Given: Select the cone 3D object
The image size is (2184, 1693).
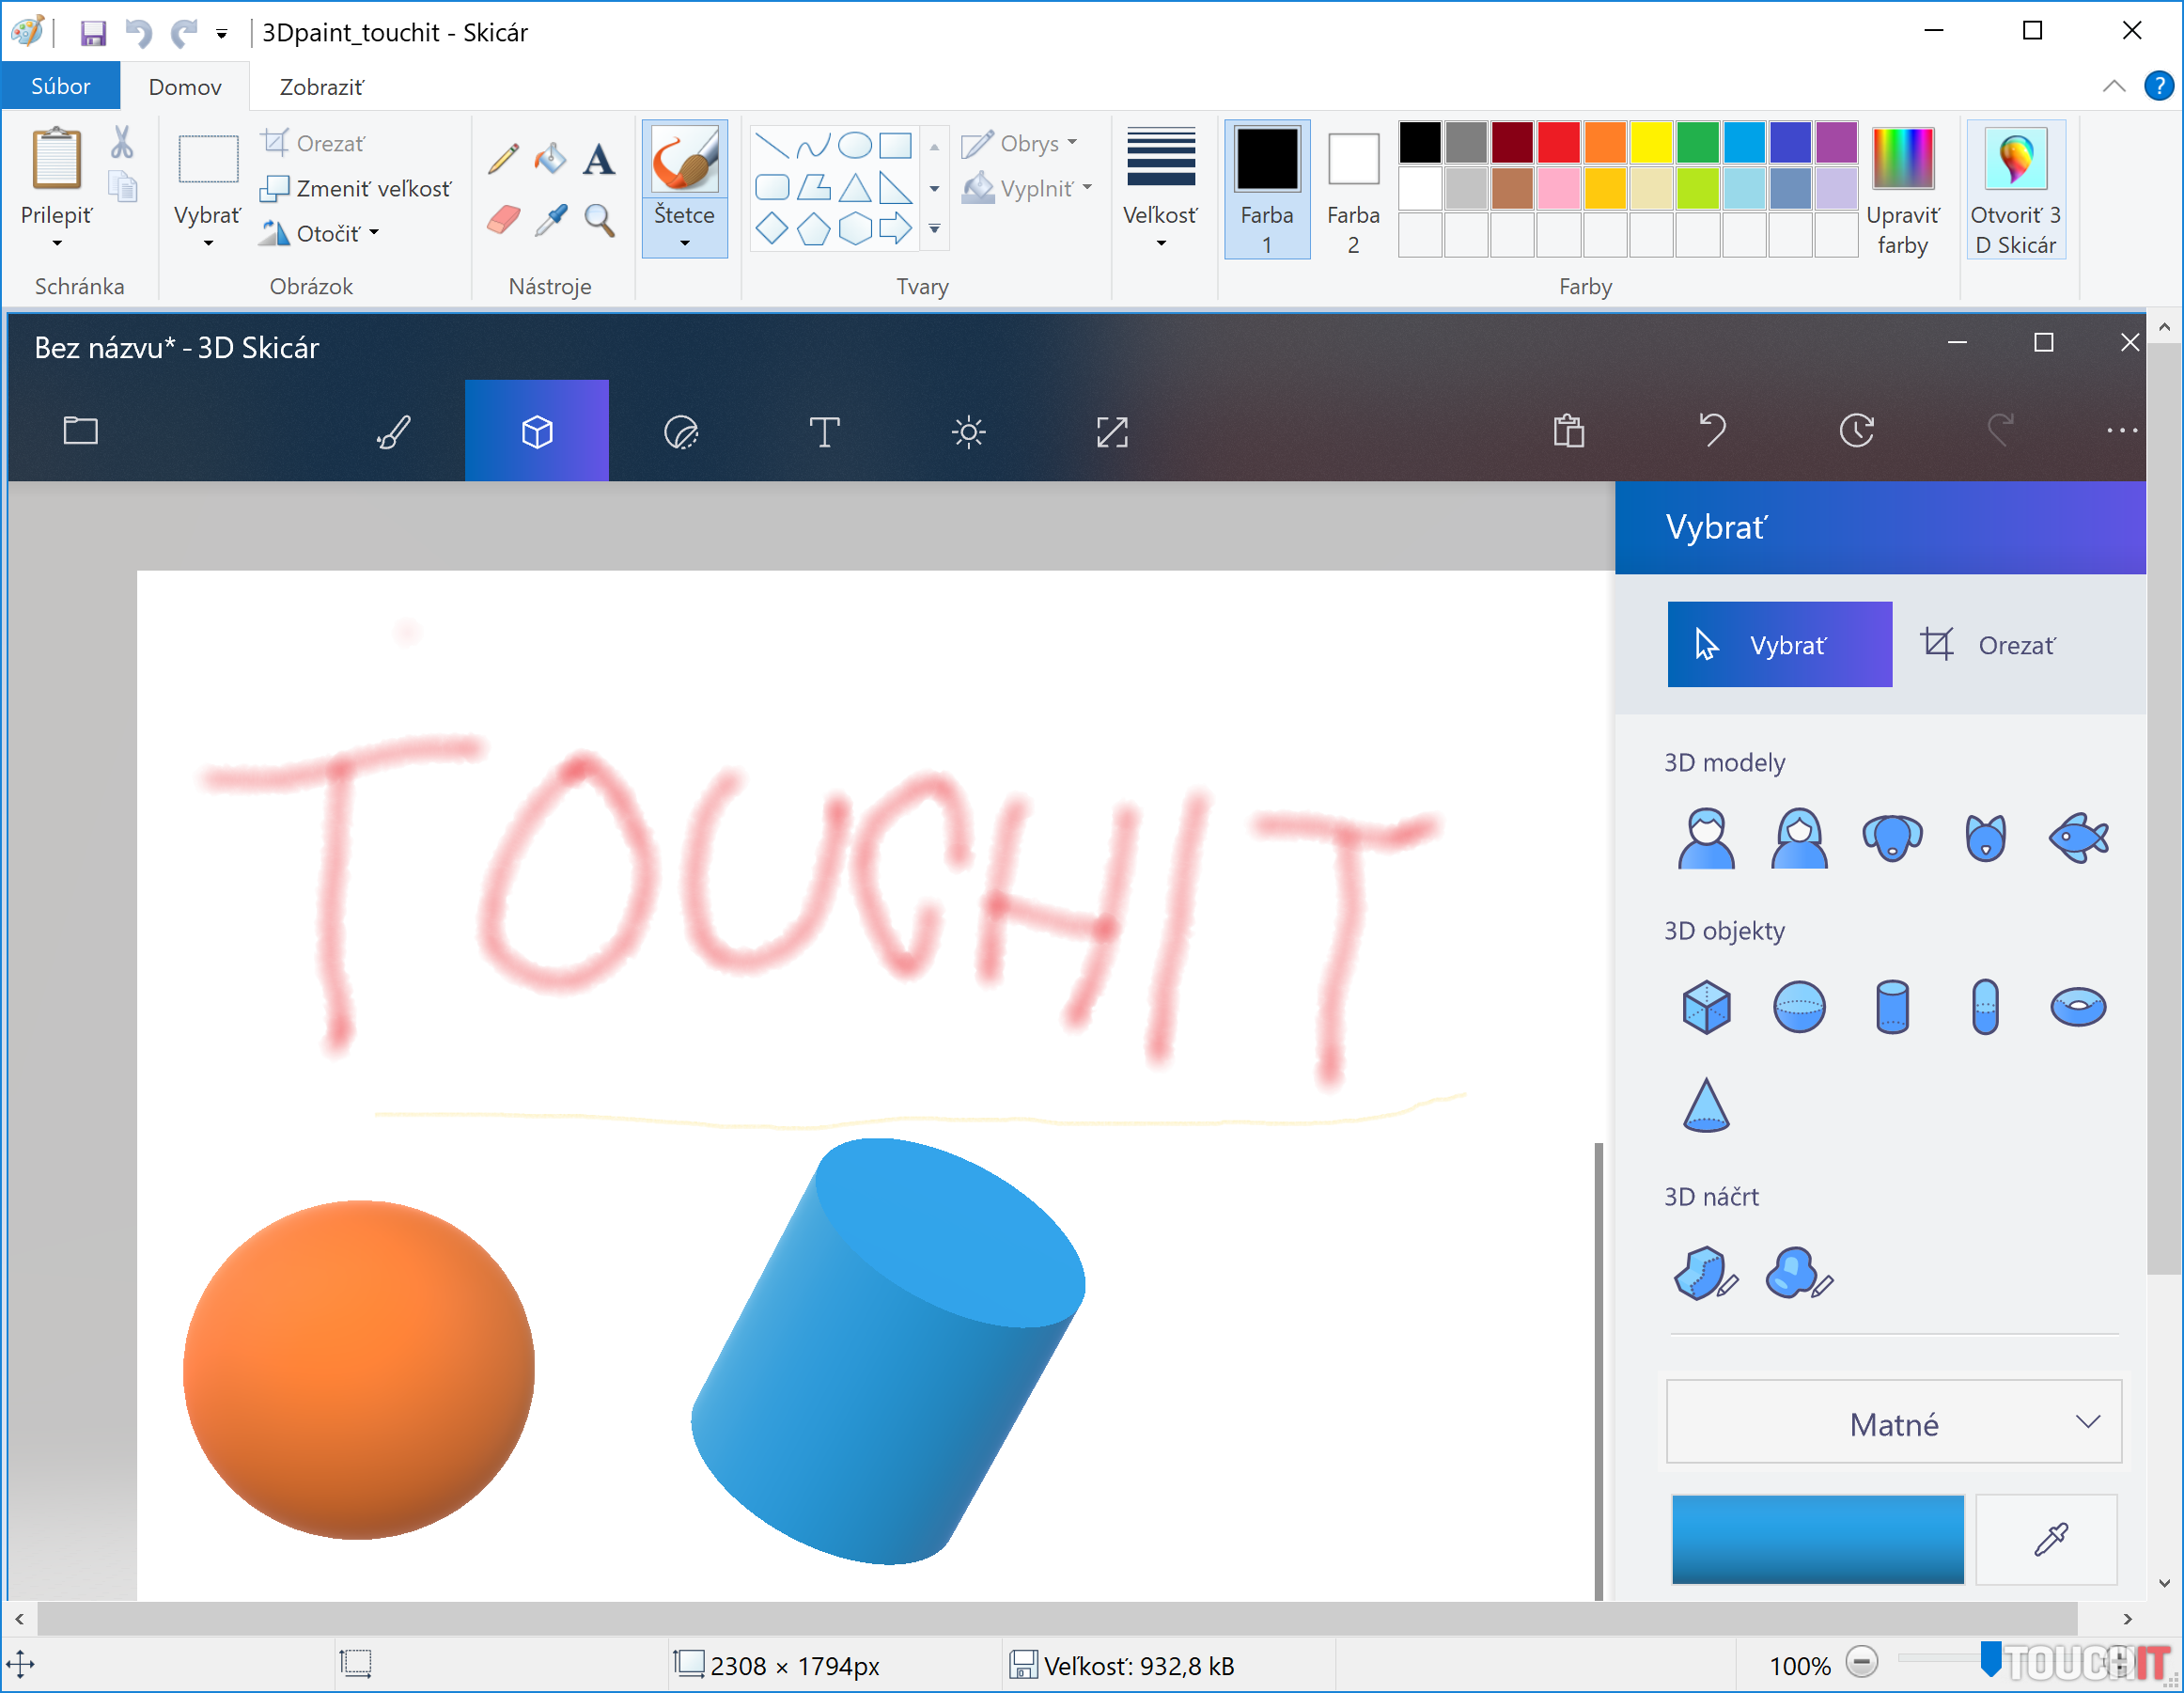Looking at the screenshot, I should (1706, 1105).
